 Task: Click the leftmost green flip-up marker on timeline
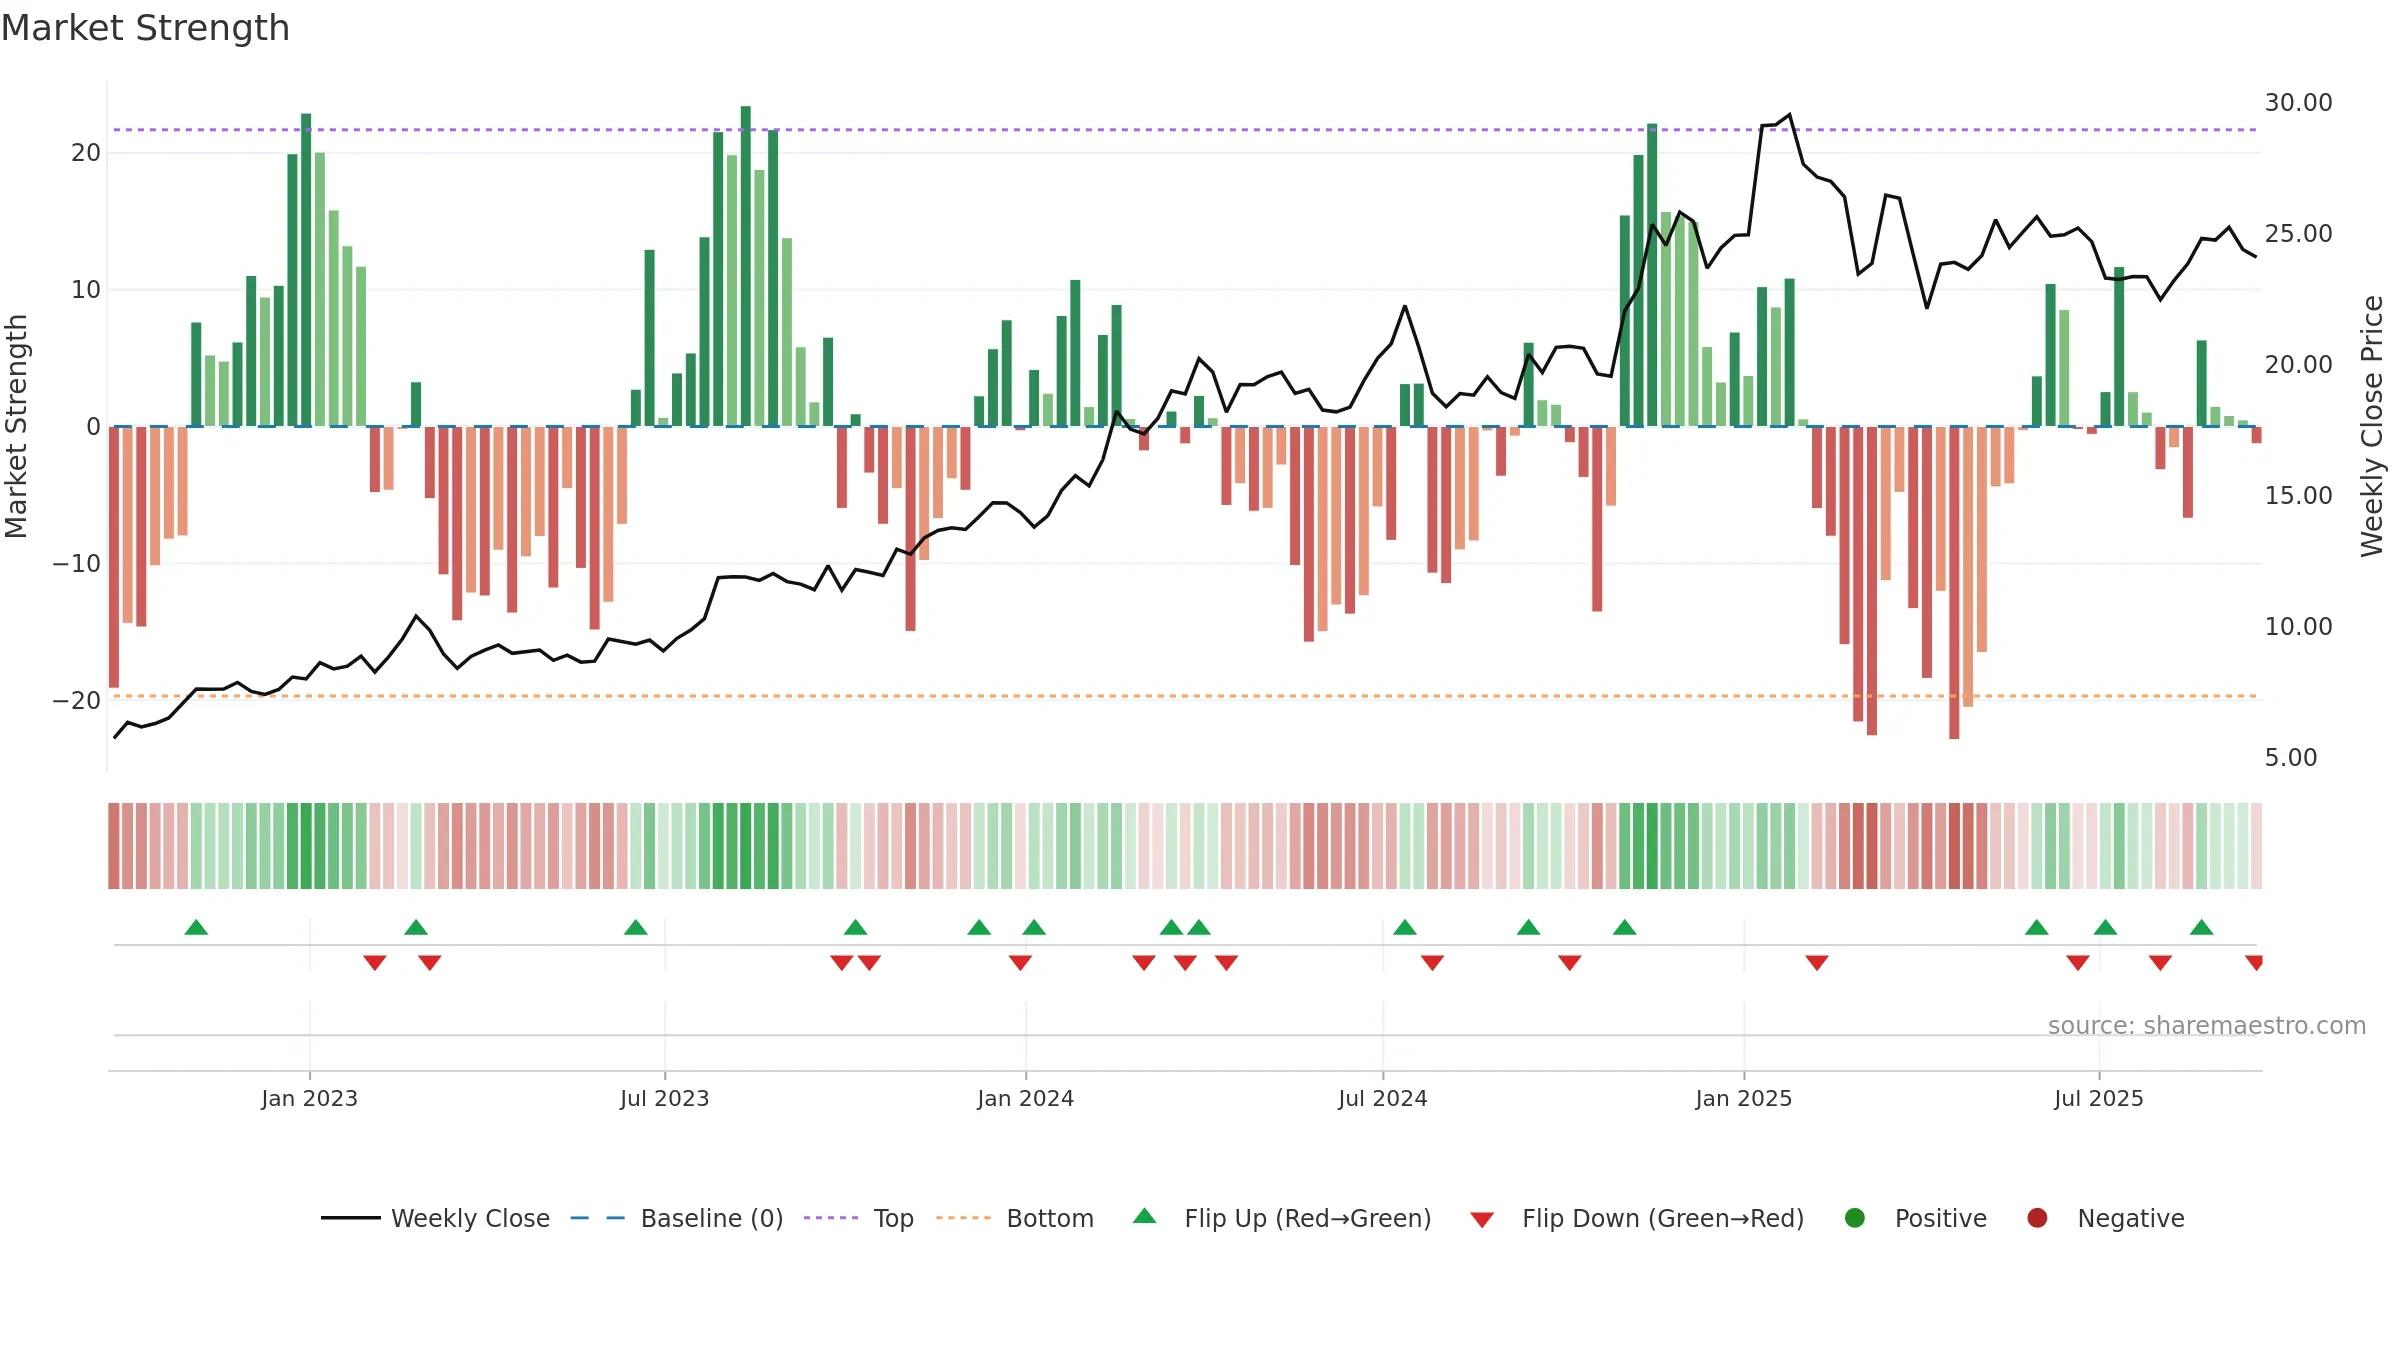coord(196,927)
